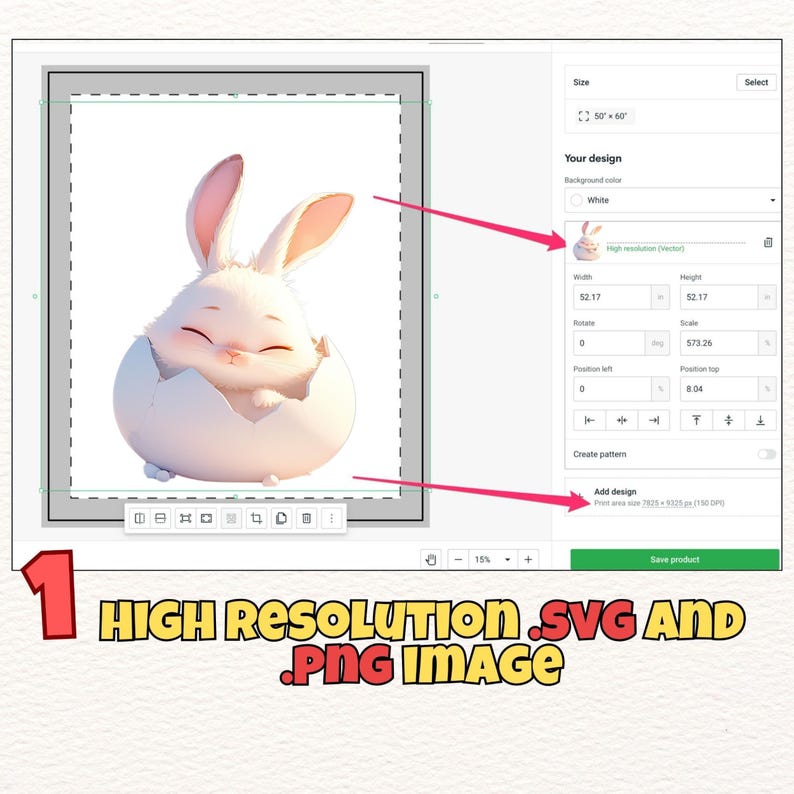Delete design via toolbar trash icon
Screen dimensions: 794x794
coord(306,518)
